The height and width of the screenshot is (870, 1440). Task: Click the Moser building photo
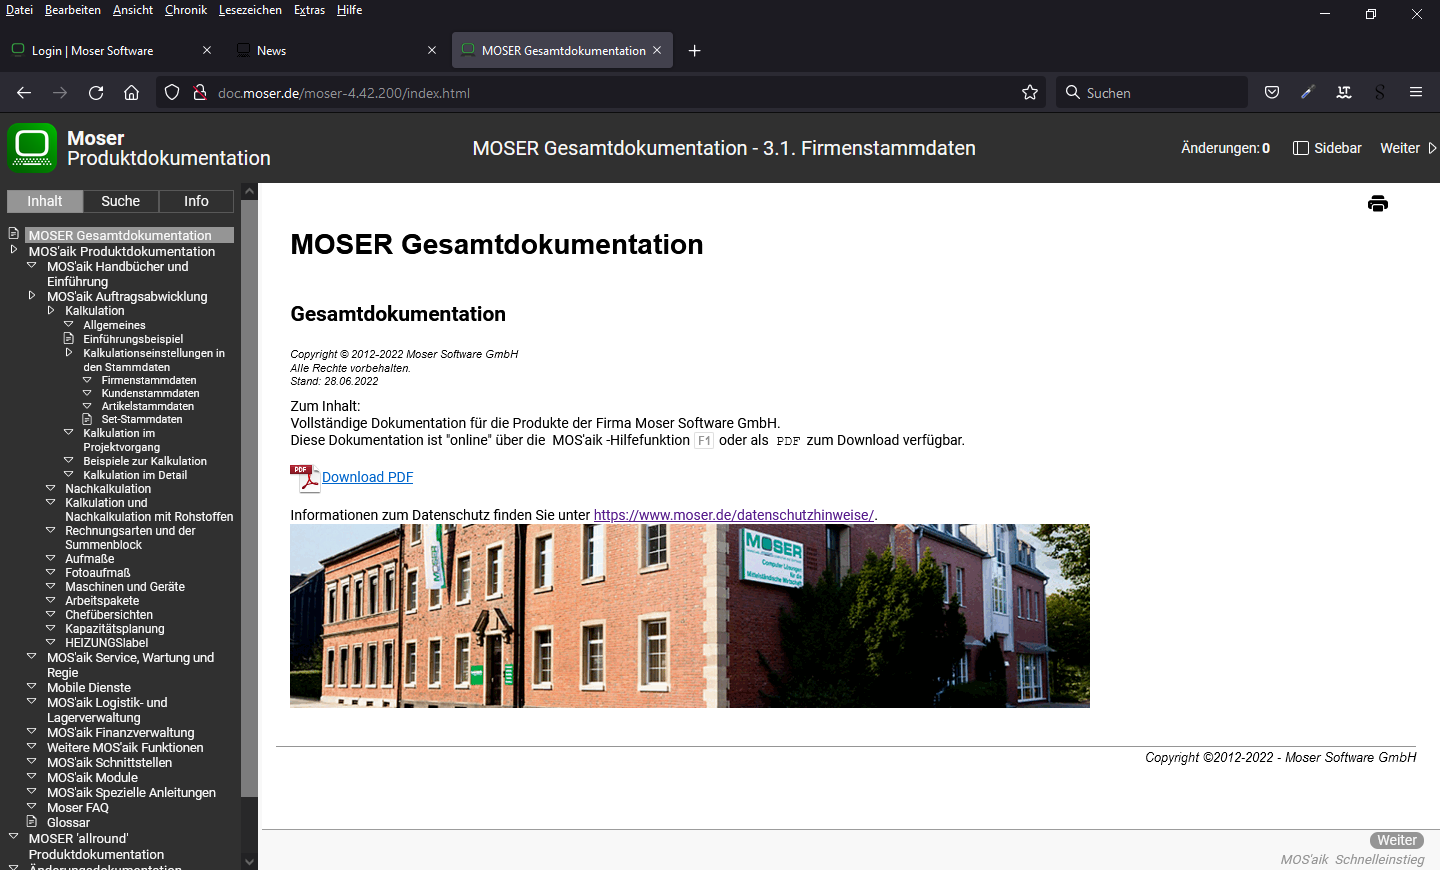(690, 616)
